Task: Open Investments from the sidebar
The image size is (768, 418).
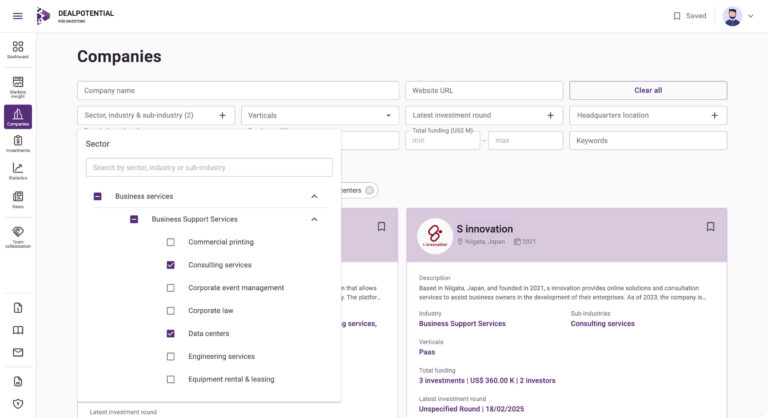Action: coord(18,144)
